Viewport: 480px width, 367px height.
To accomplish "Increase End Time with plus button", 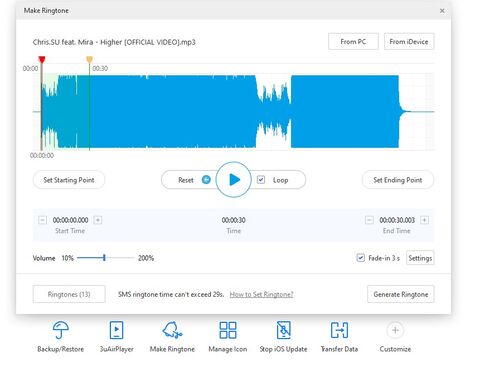I will 424,220.
